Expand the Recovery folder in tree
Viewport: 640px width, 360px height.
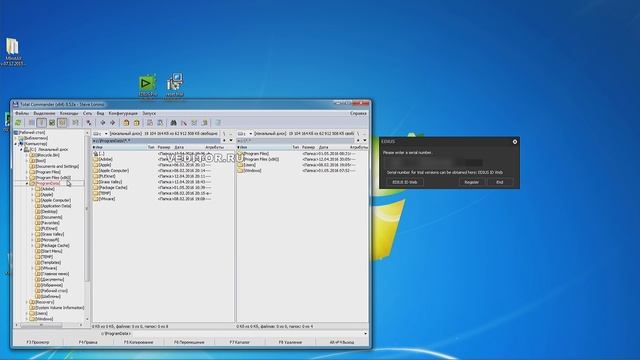coord(27,302)
